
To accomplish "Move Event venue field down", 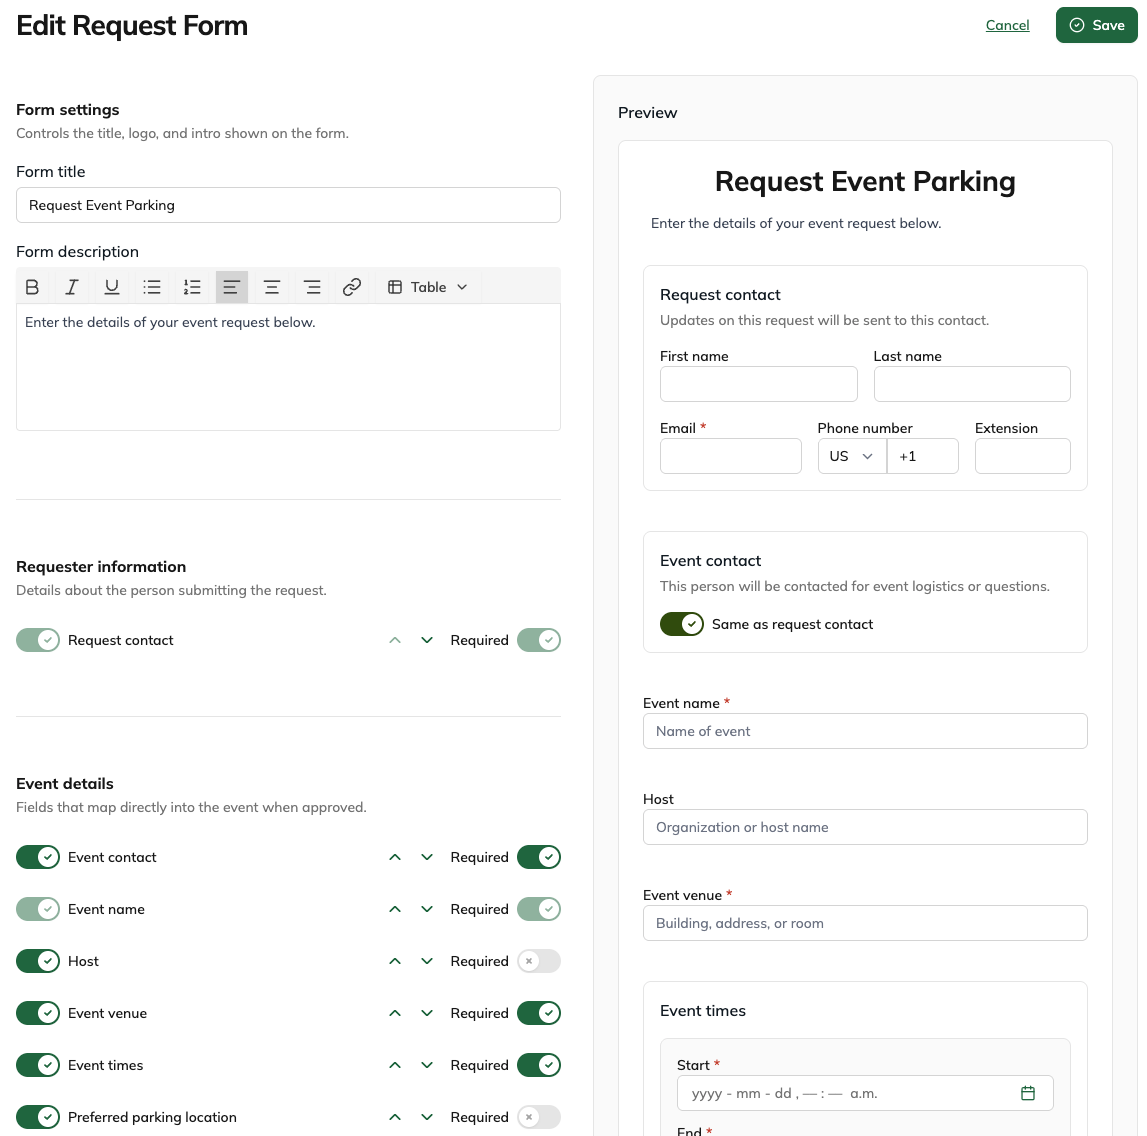I will (427, 1013).
